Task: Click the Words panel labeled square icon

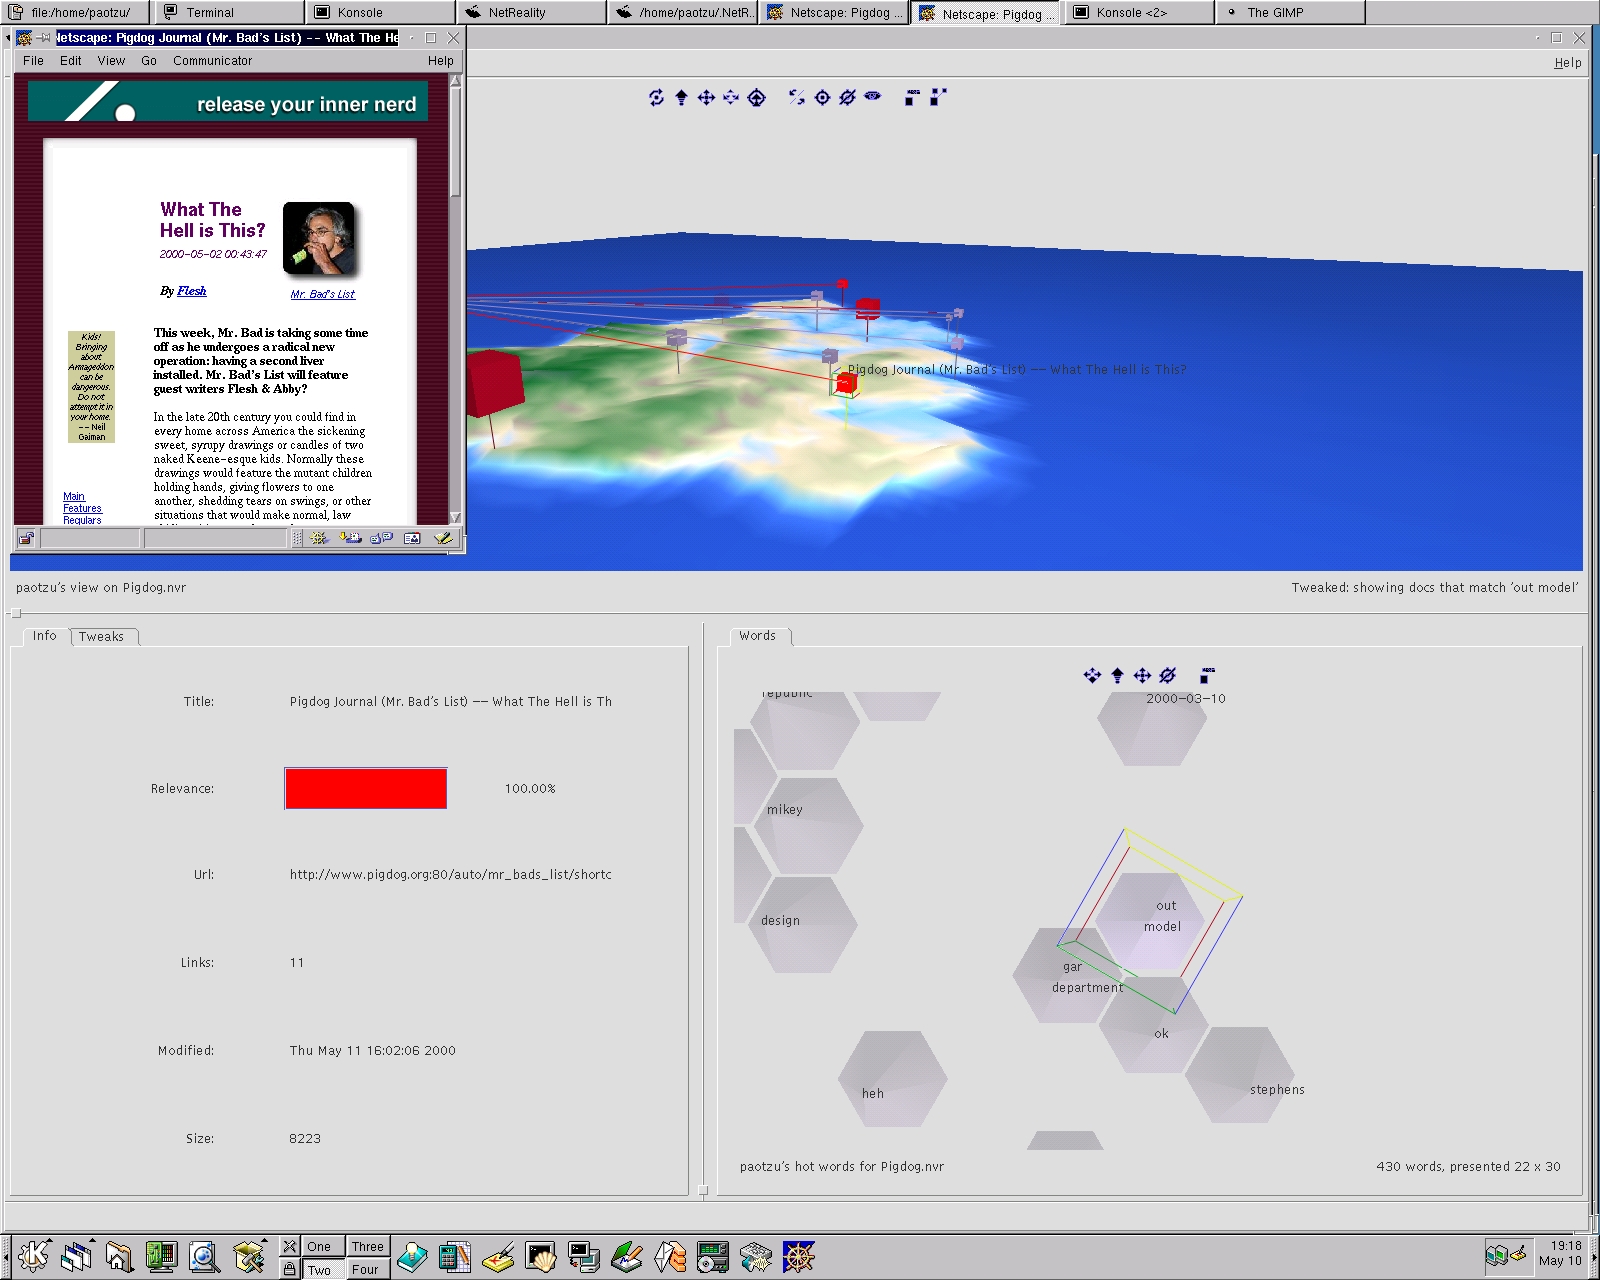Action: pyautogui.click(x=1207, y=675)
